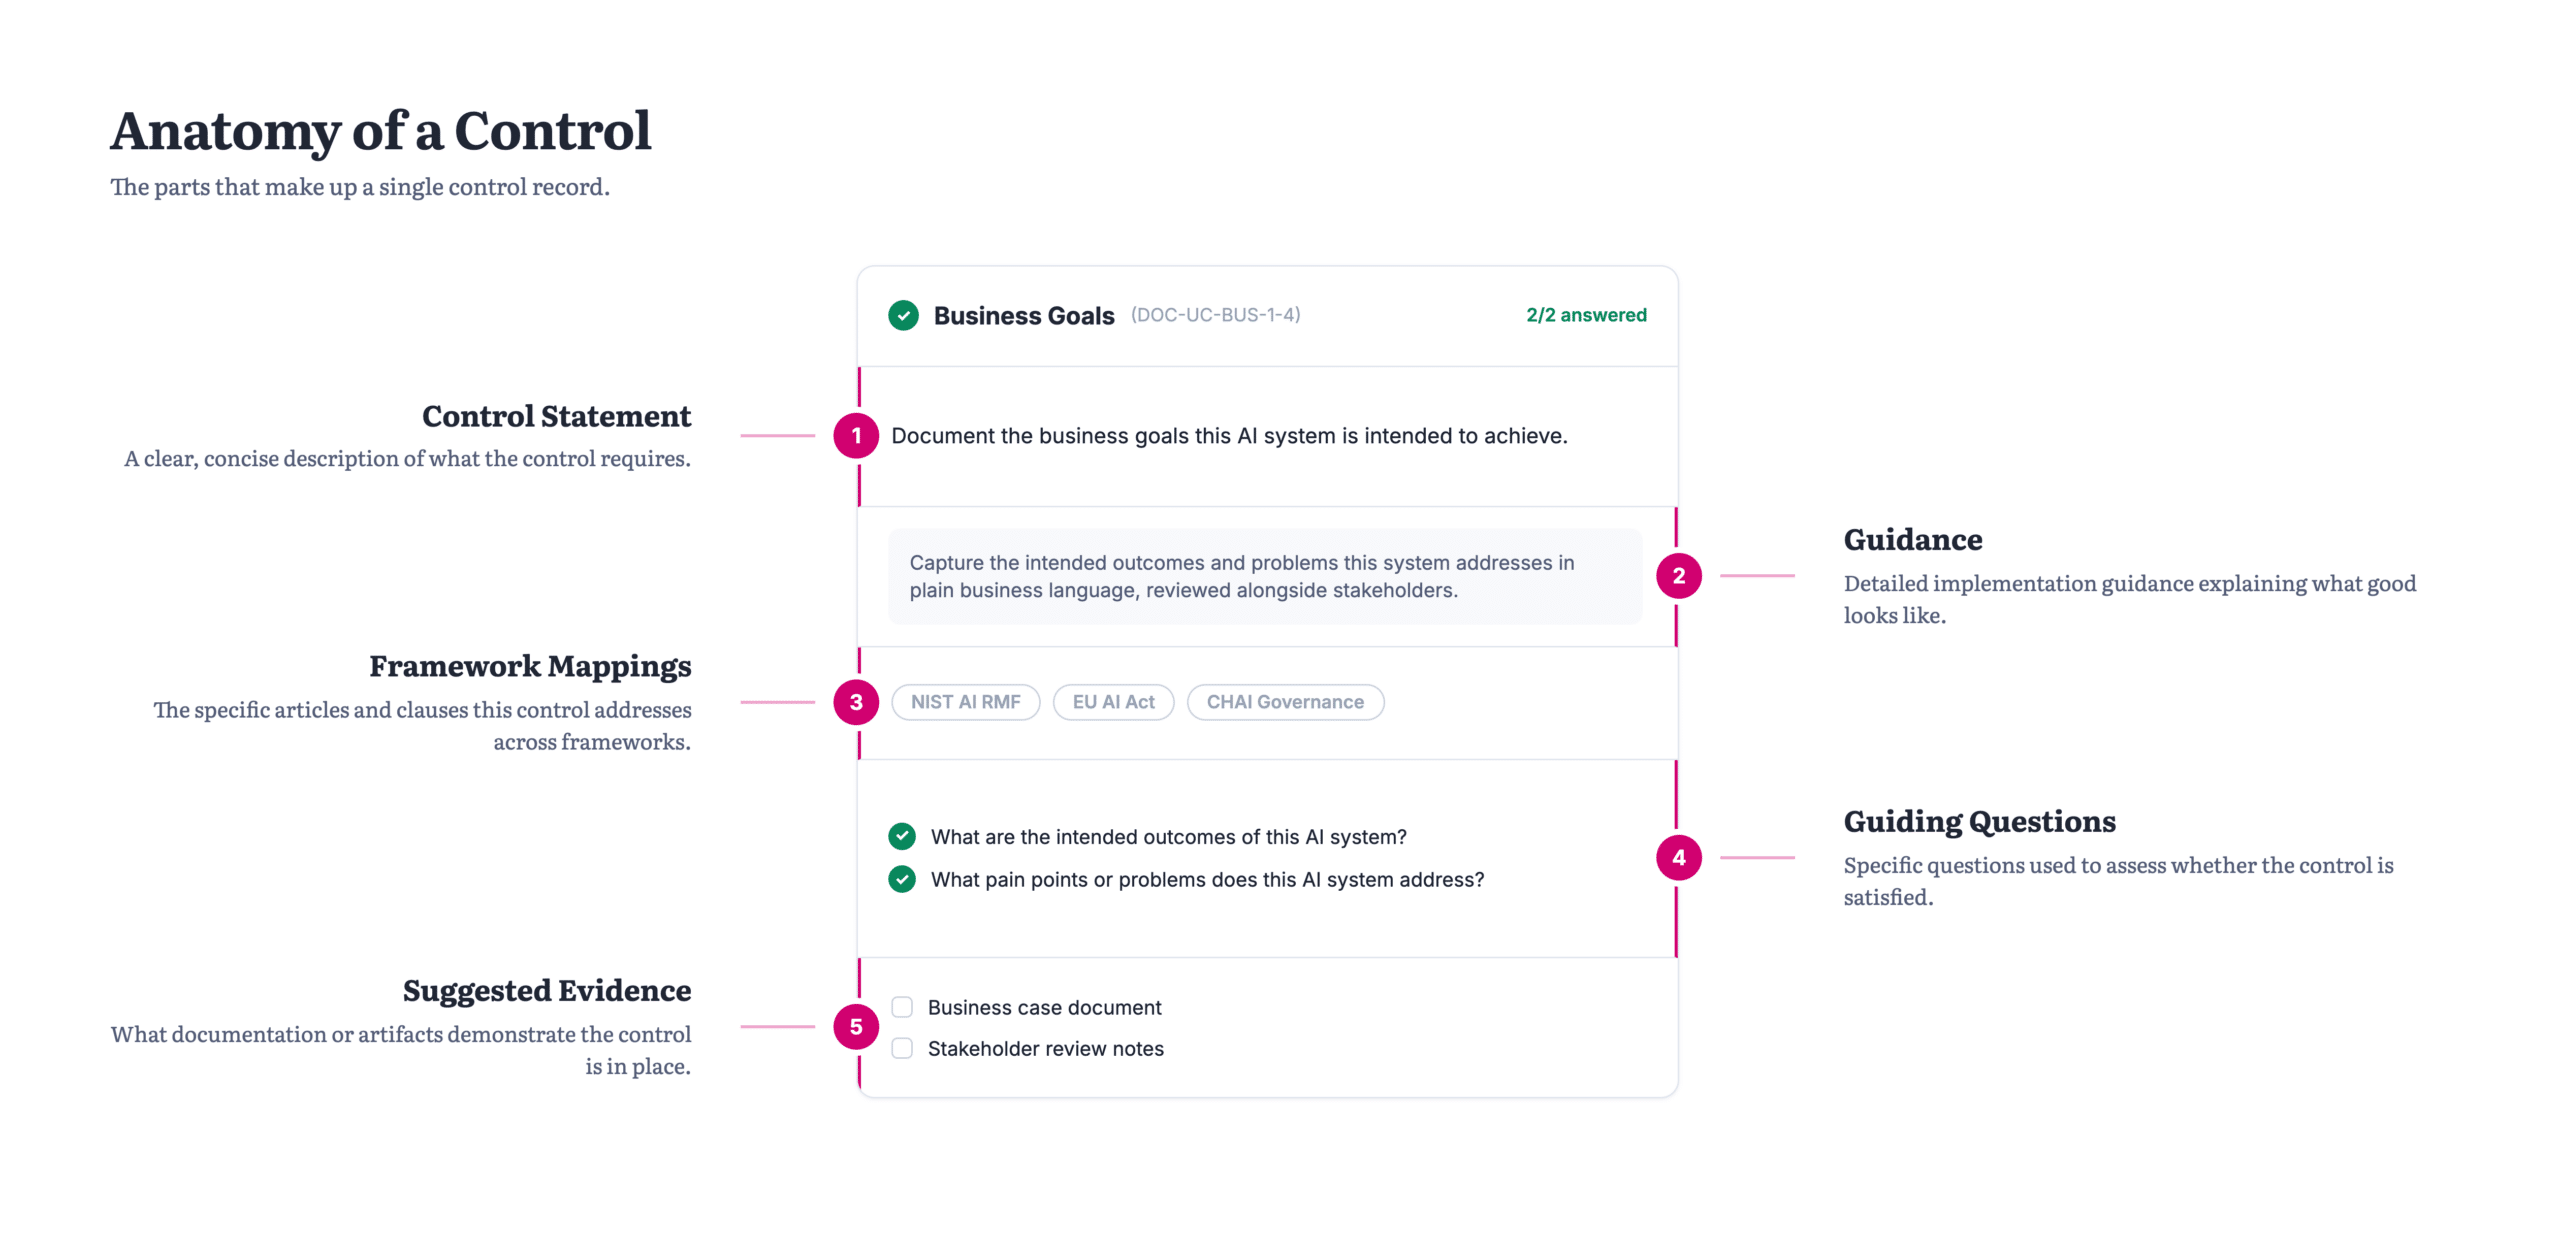This screenshot has width=2560, height=1234.
Task: Click the pink marker numbered 1
Action: tap(855, 436)
